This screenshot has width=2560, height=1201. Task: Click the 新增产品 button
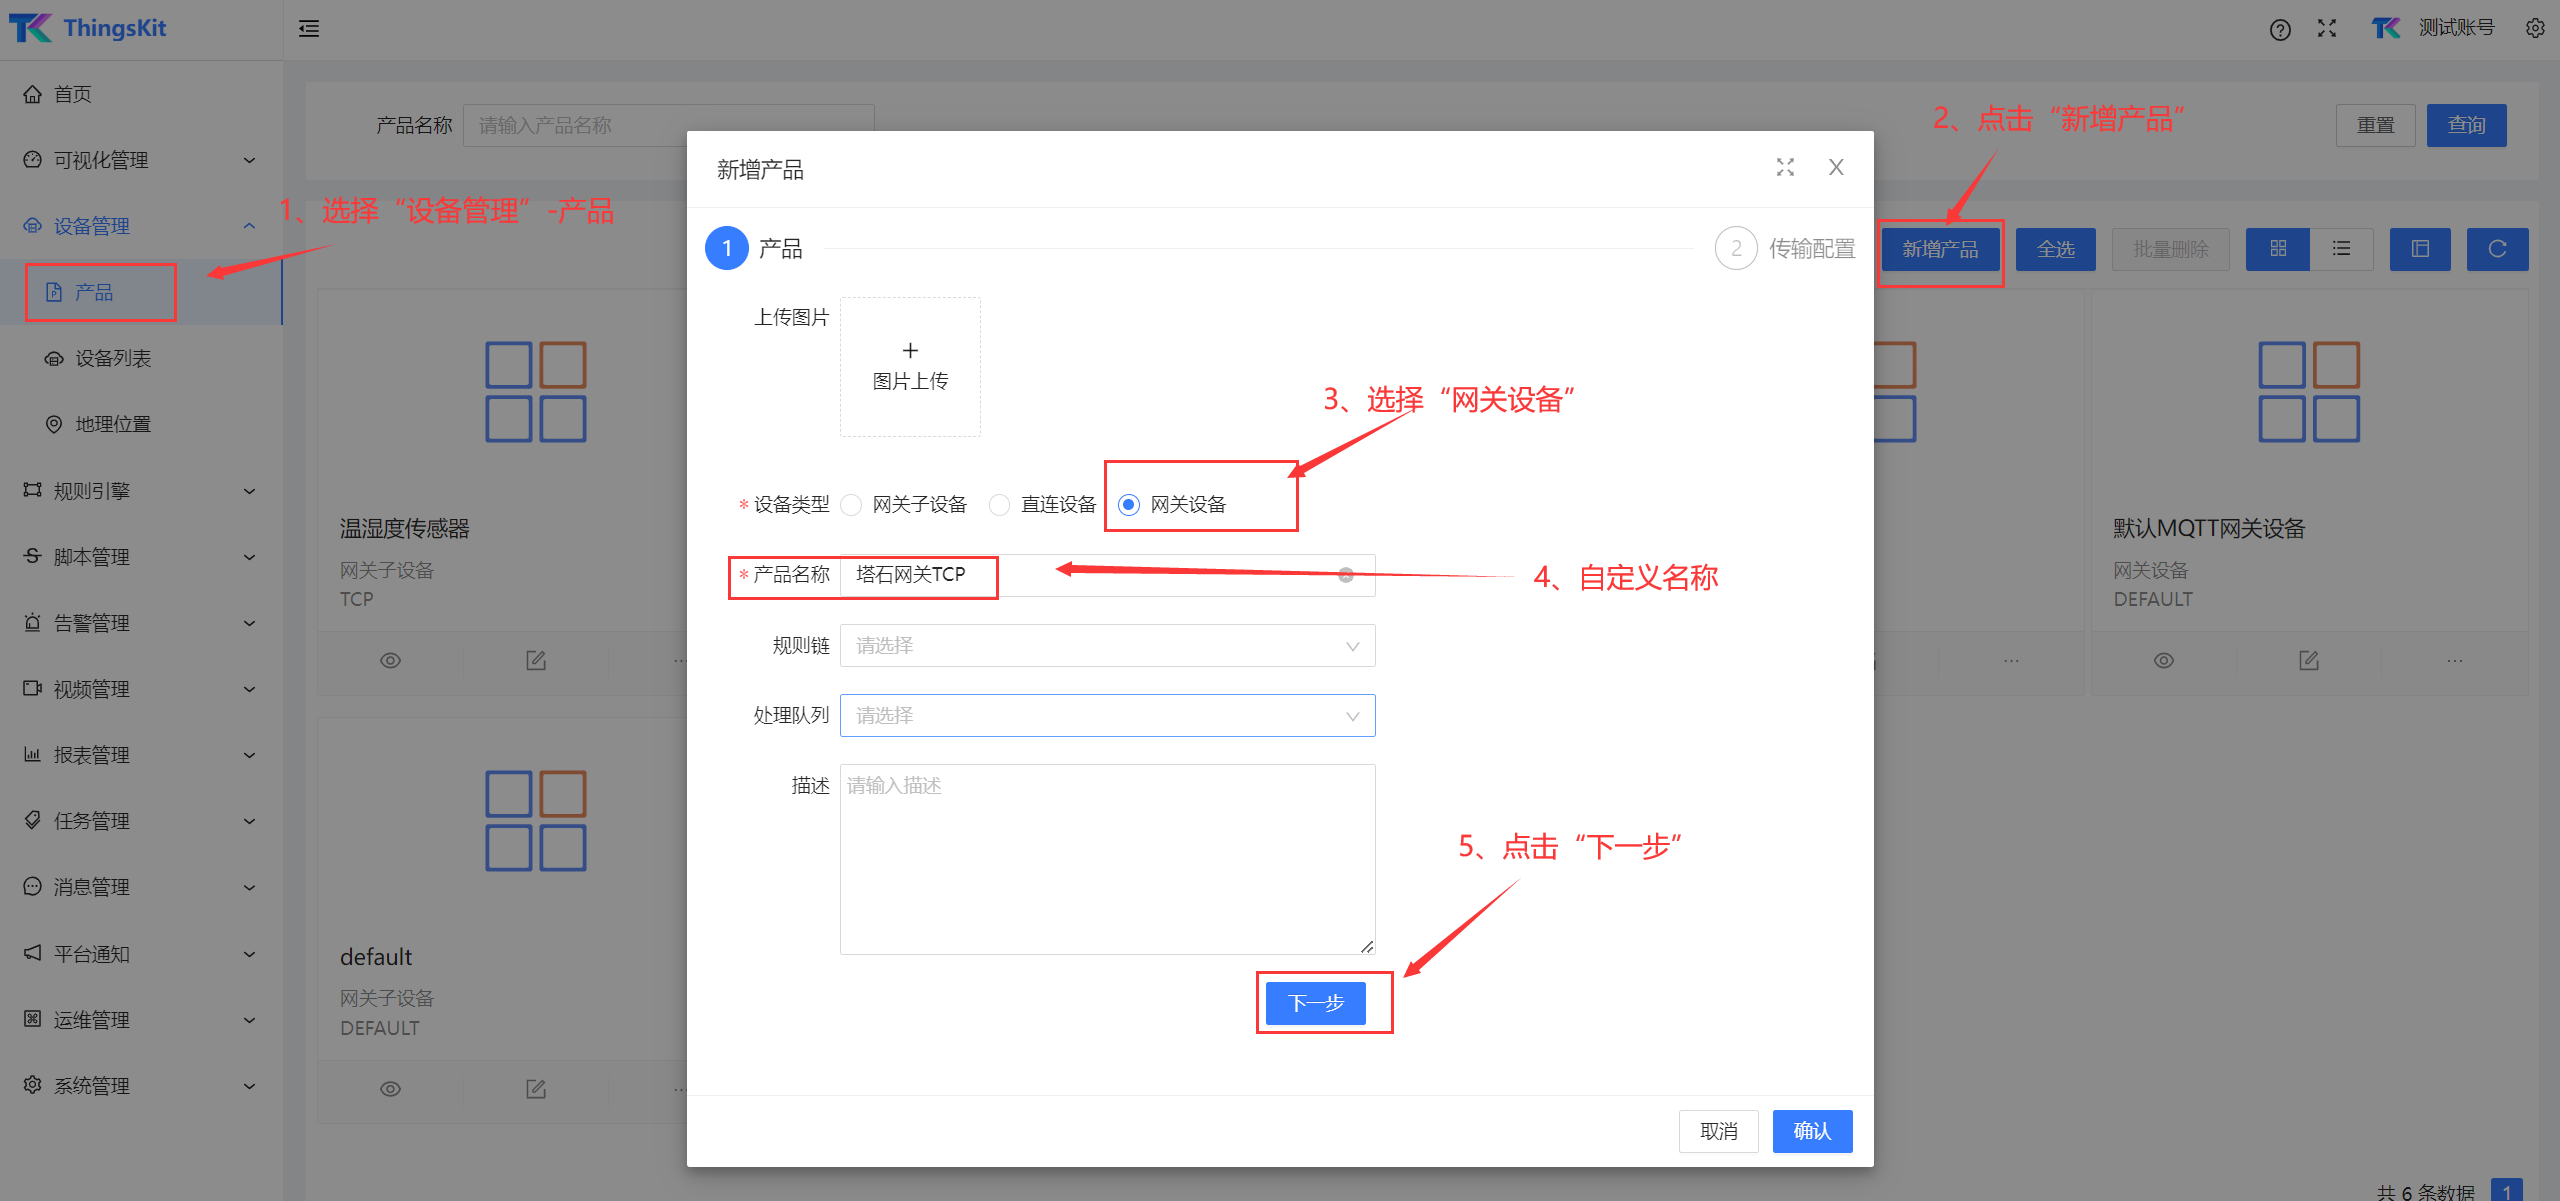tap(1941, 249)
